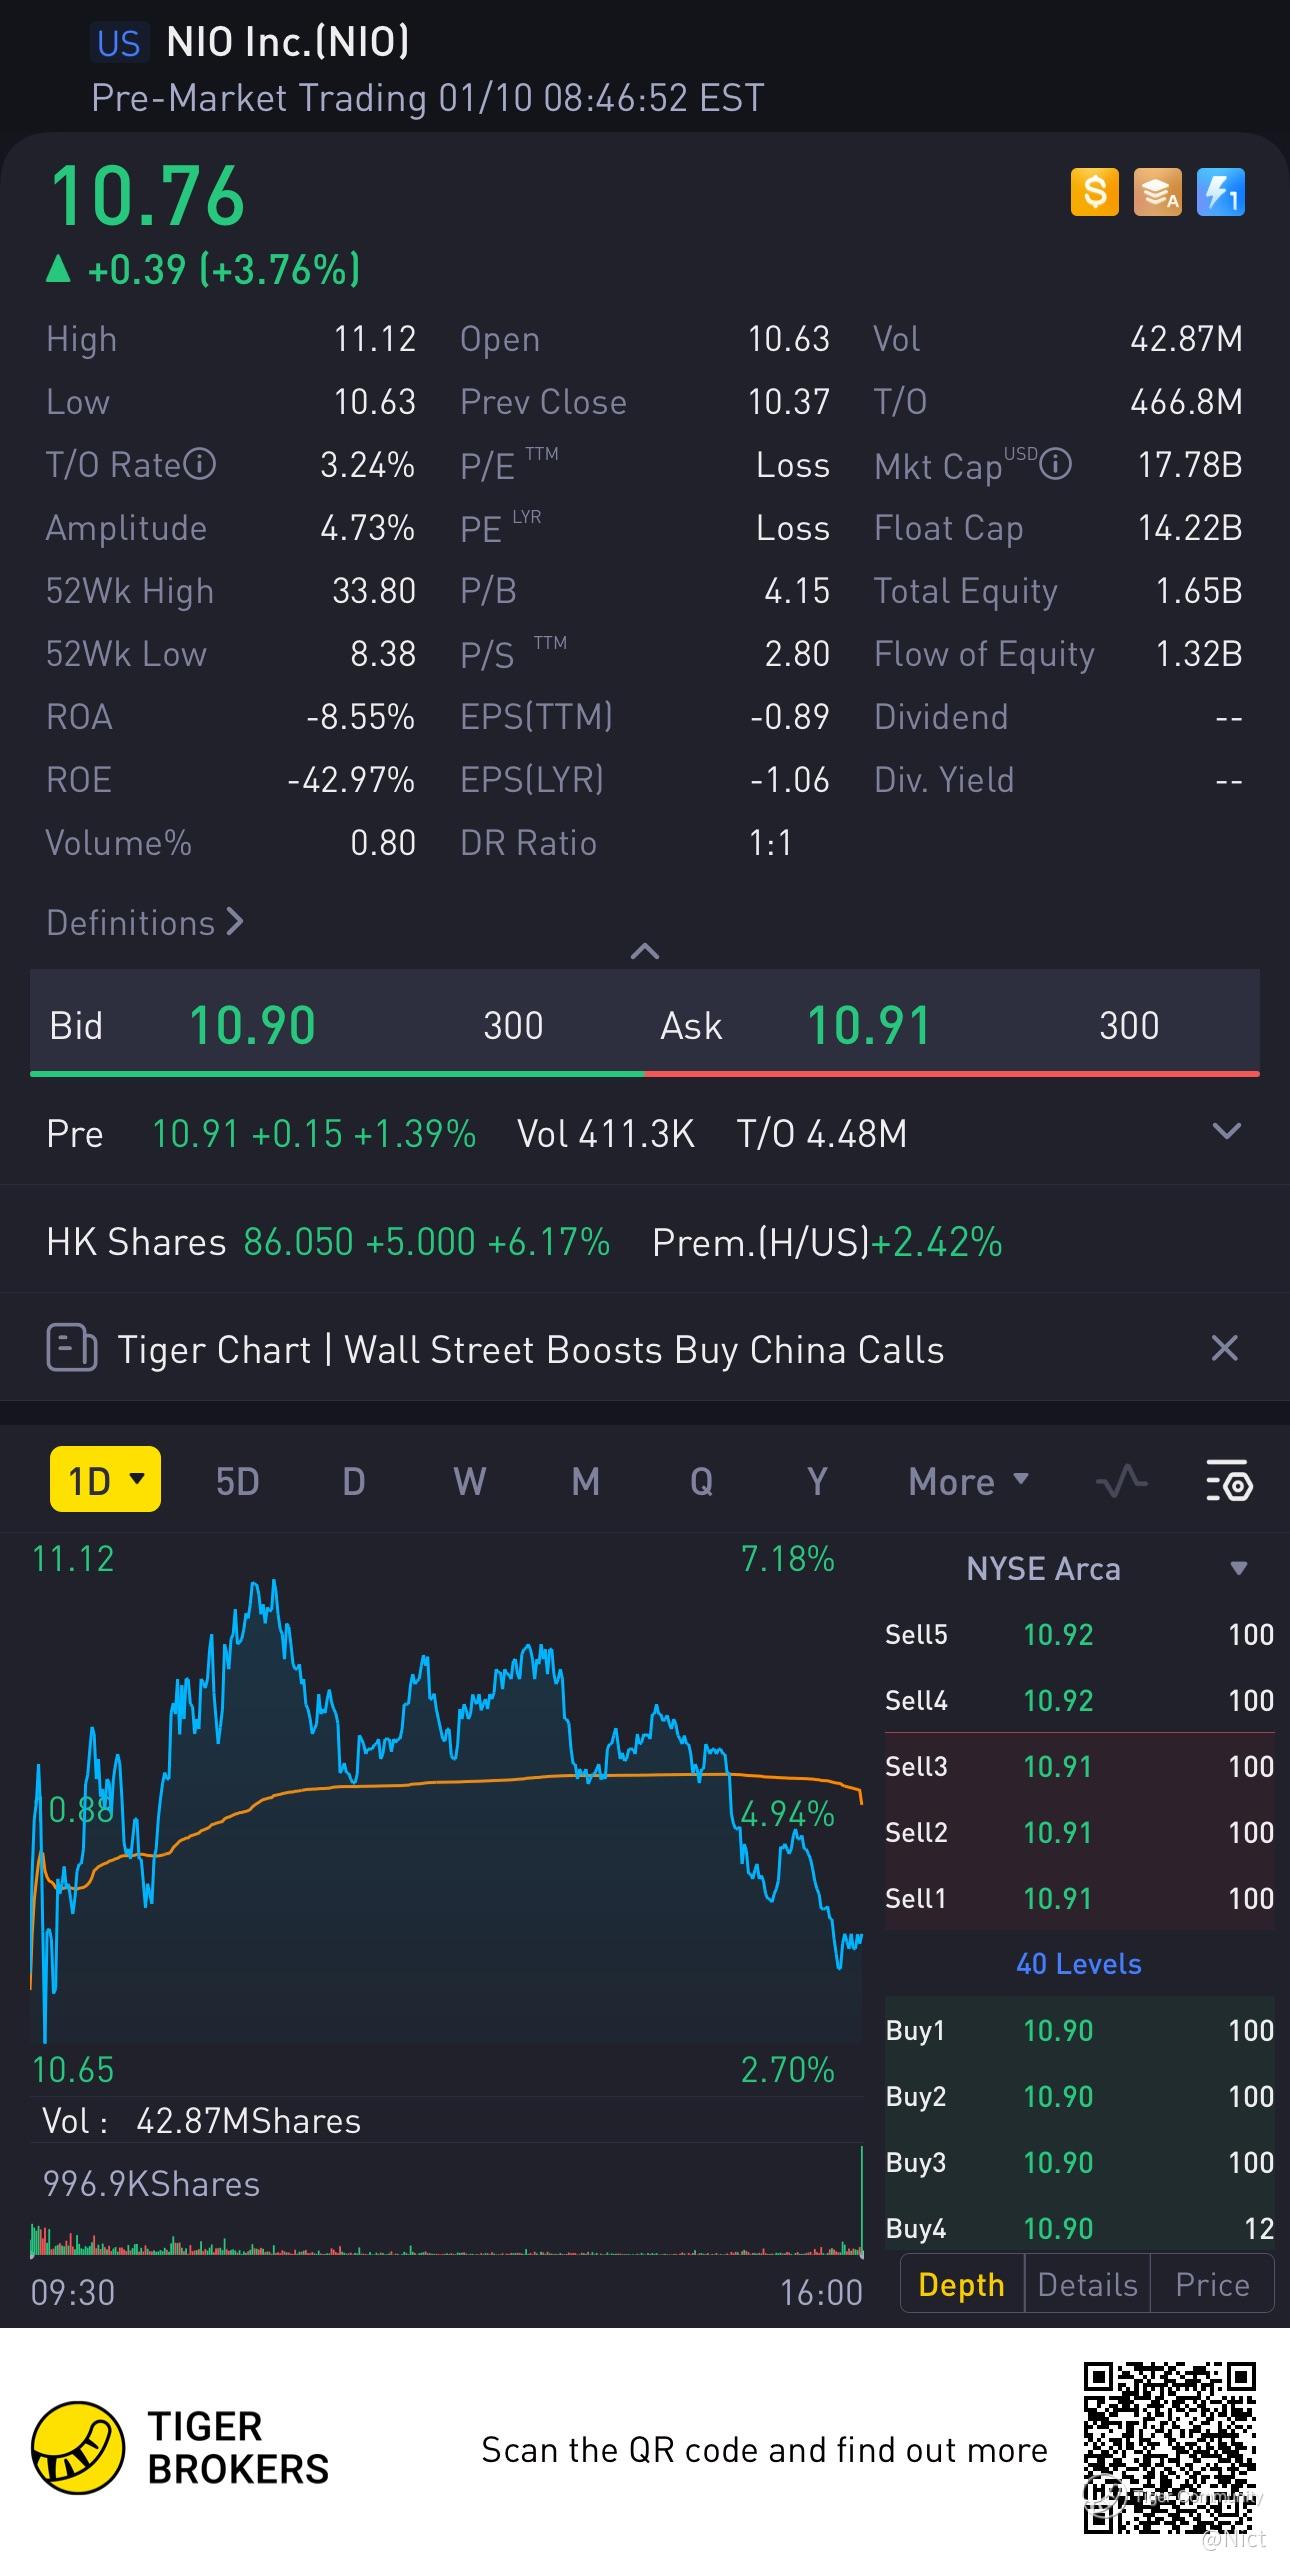Switch to the Details tab

[1087, 2284]
